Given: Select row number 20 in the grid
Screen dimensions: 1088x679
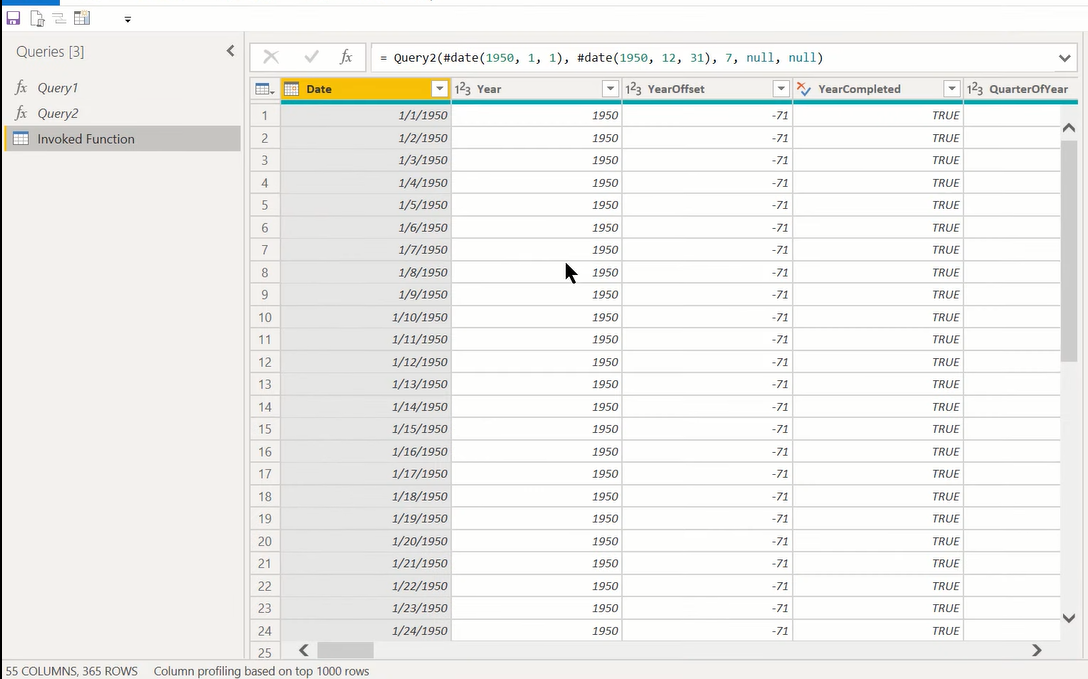Looking at the screenshot, I should point(265,541).
